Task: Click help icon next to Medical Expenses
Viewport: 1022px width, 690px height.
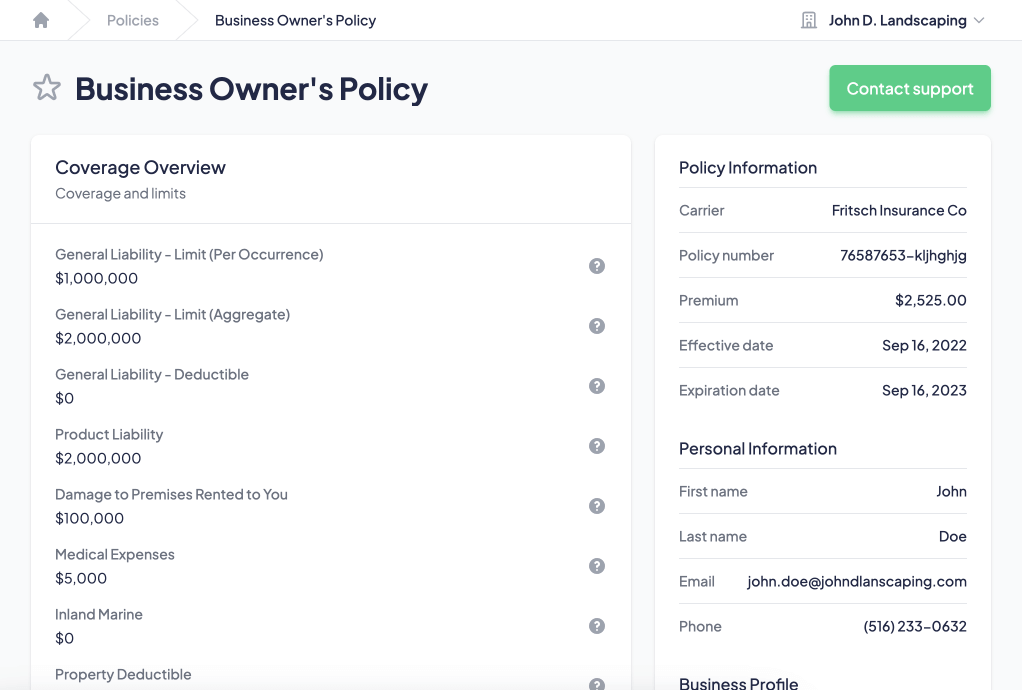Action: point(597,566)
